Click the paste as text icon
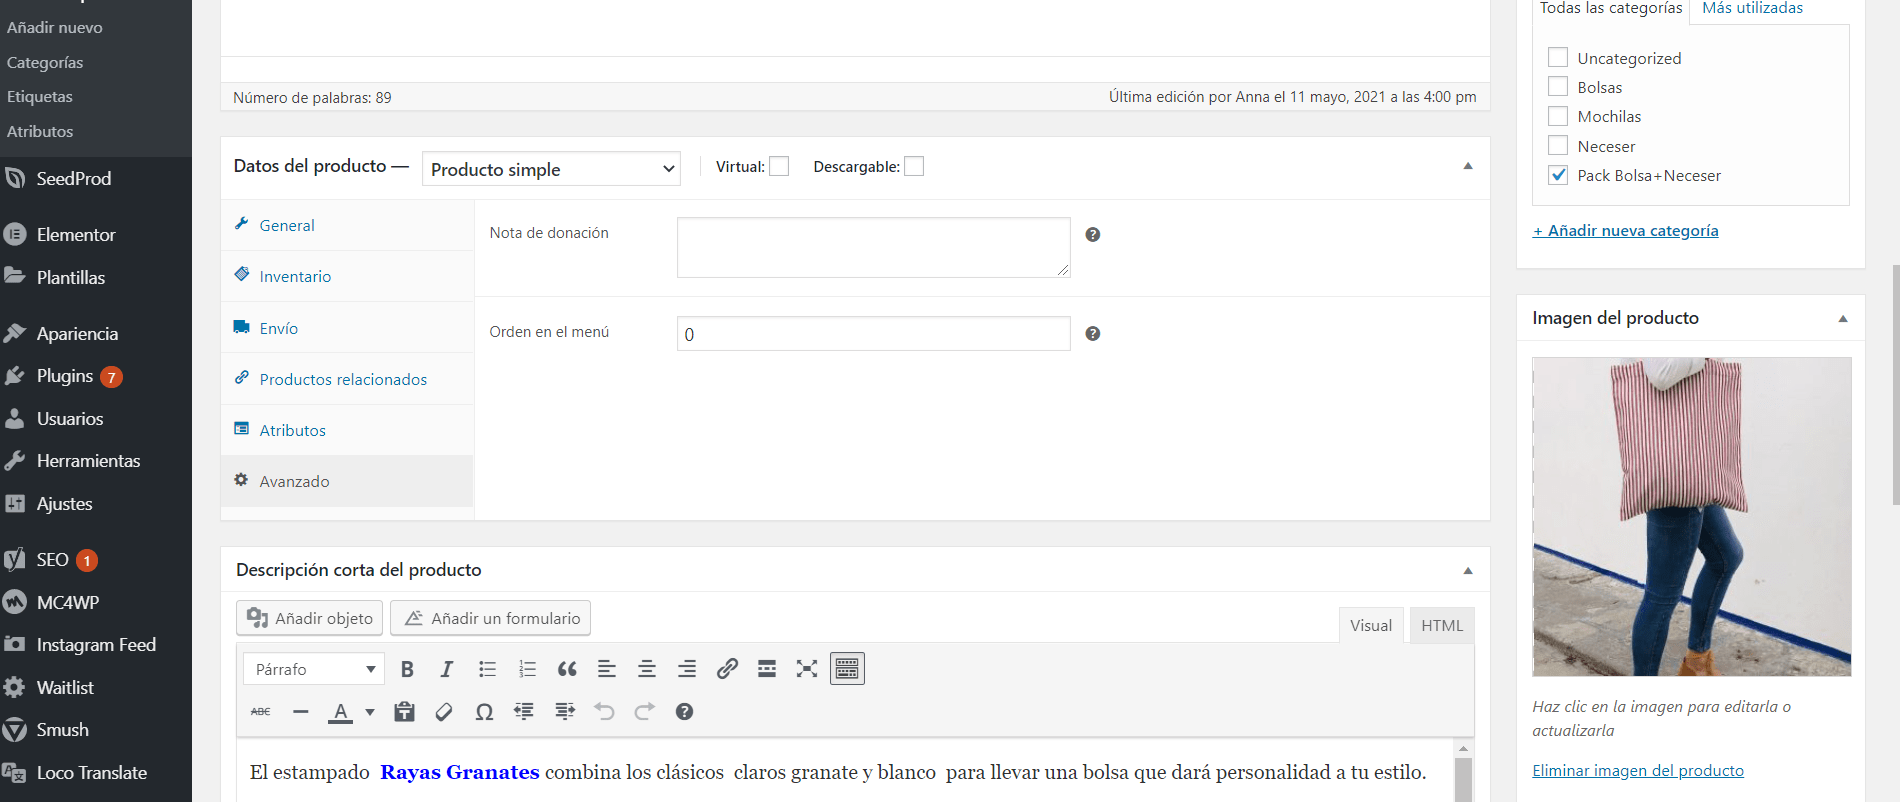The height and width of the screenshot is (802, 1900). [404, 712]
